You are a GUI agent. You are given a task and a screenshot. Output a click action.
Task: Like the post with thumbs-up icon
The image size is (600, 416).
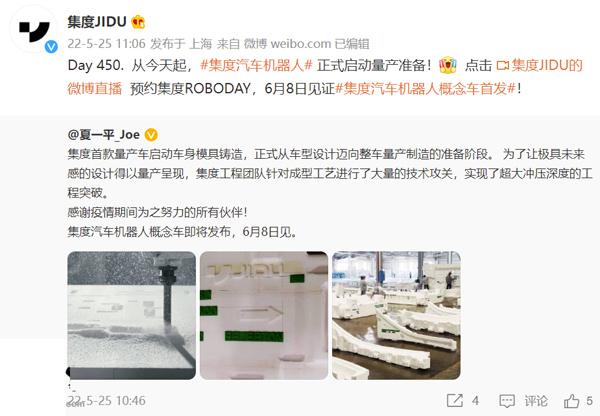tap(571, 401)
